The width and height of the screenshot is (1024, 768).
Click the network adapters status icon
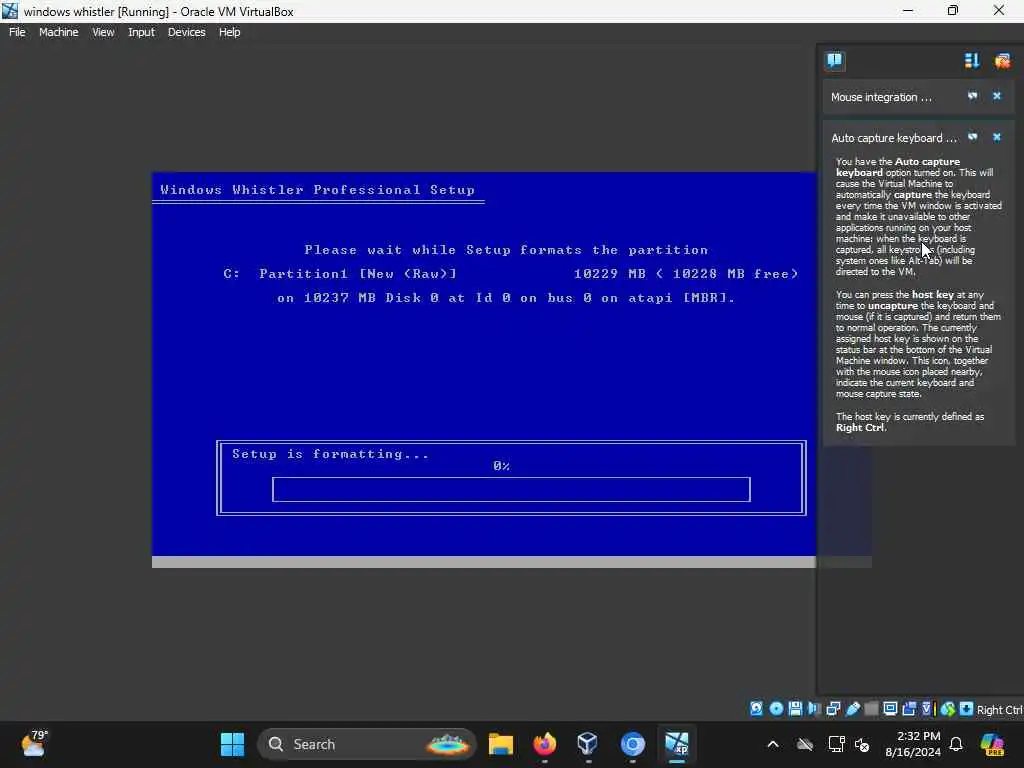(x=833, y=709)
